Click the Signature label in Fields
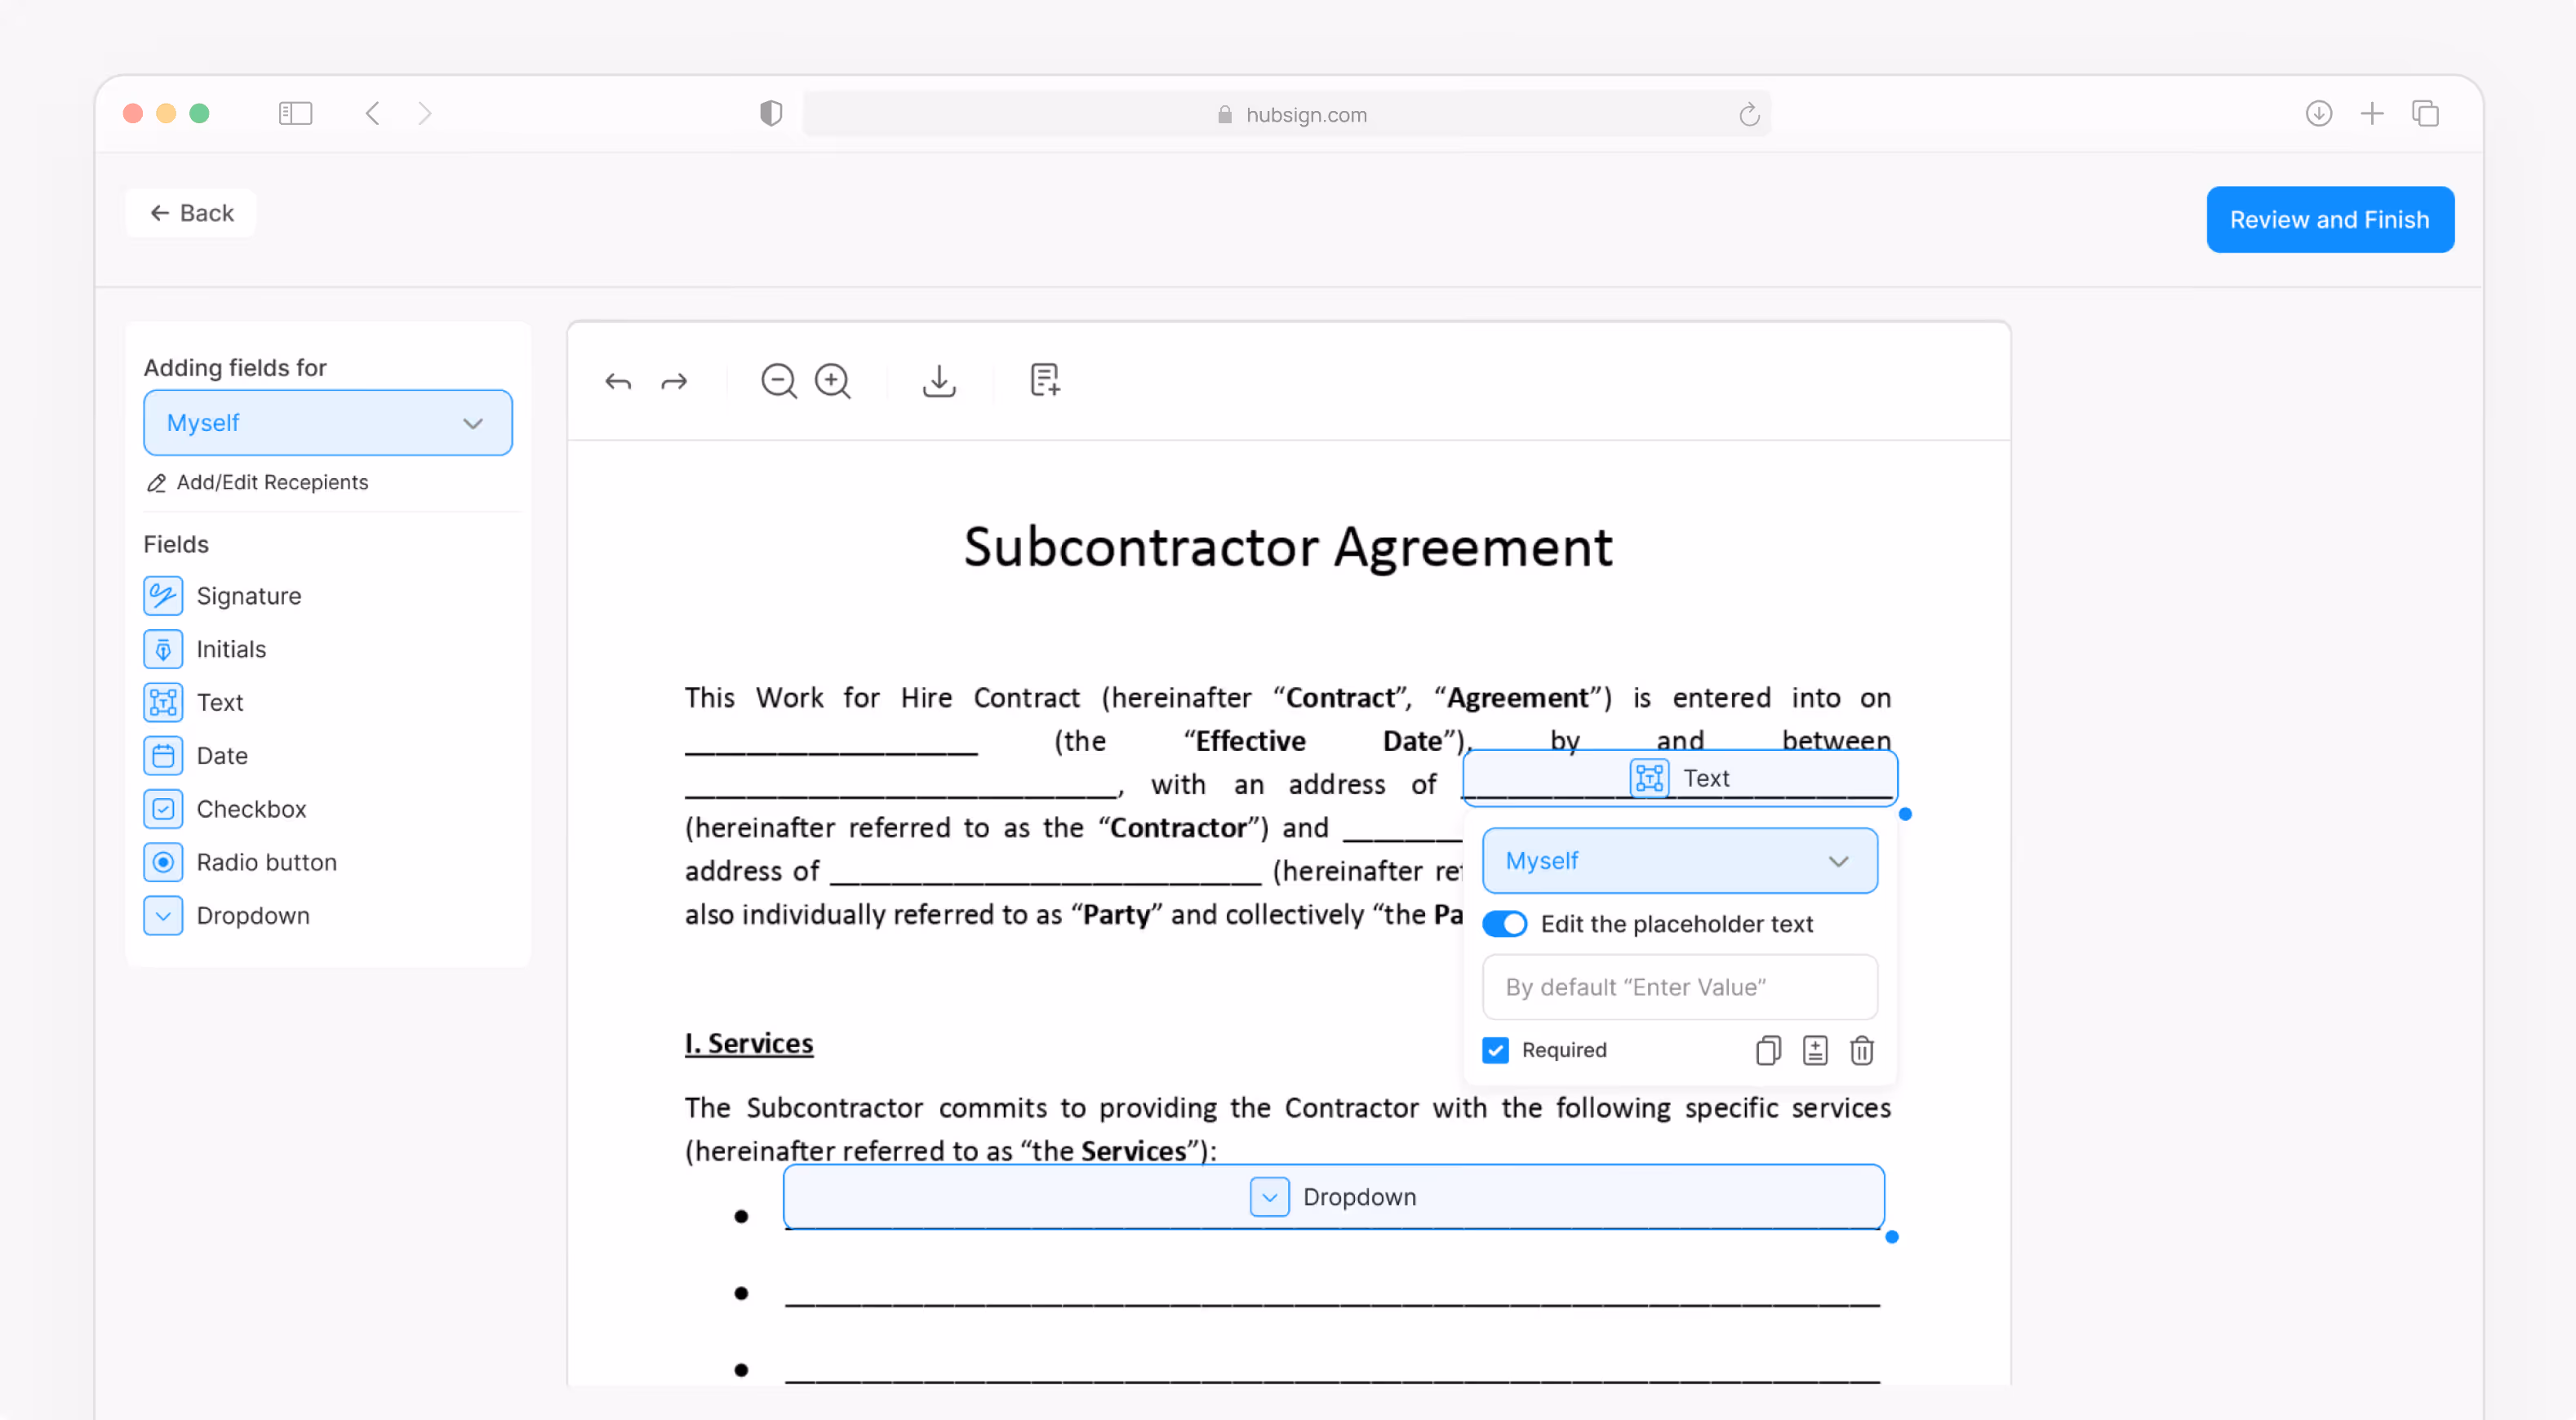The height and width of the screenshot is (1420, 2576). click(249, 596)
